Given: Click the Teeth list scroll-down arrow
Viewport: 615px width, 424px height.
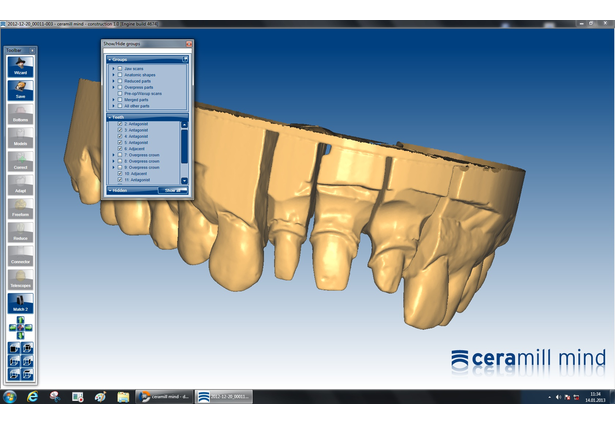Looking at the screenshot, I should point(184,180).
